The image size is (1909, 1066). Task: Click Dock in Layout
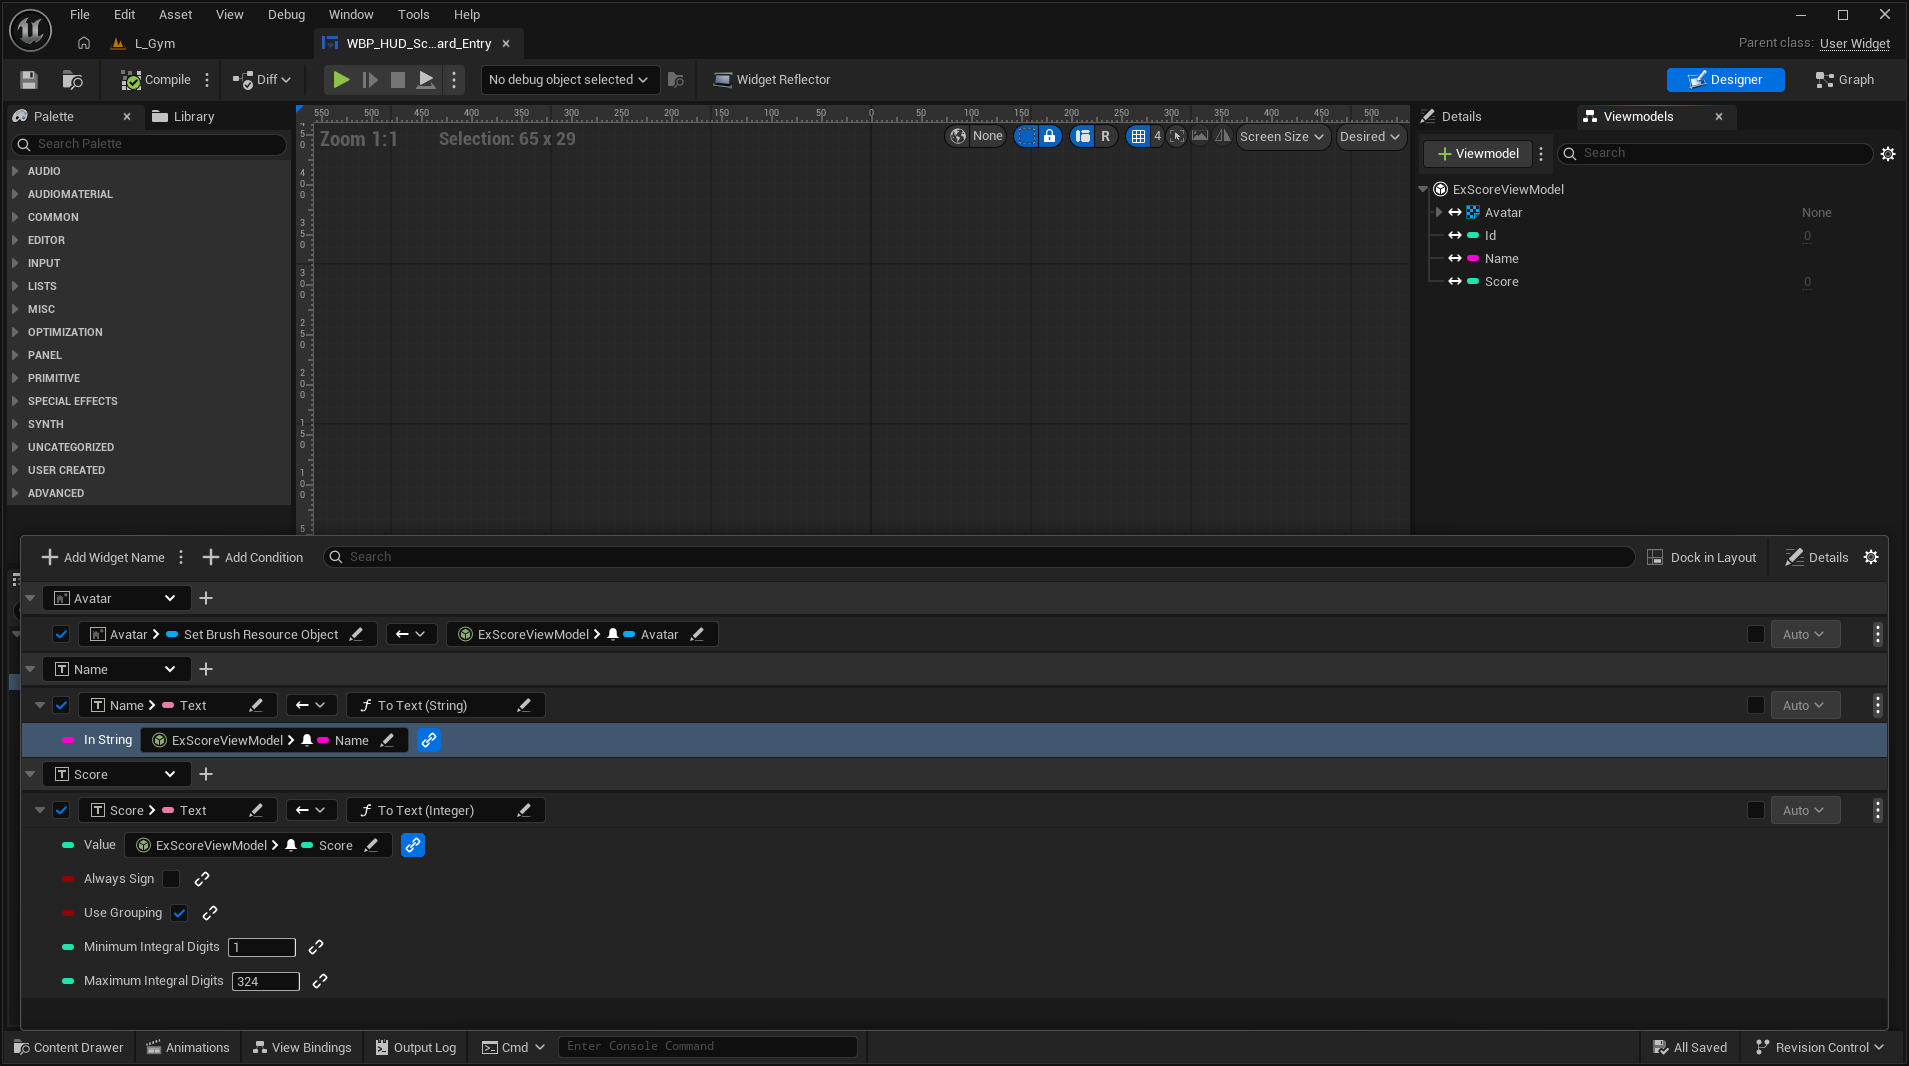coord(1702,558)
